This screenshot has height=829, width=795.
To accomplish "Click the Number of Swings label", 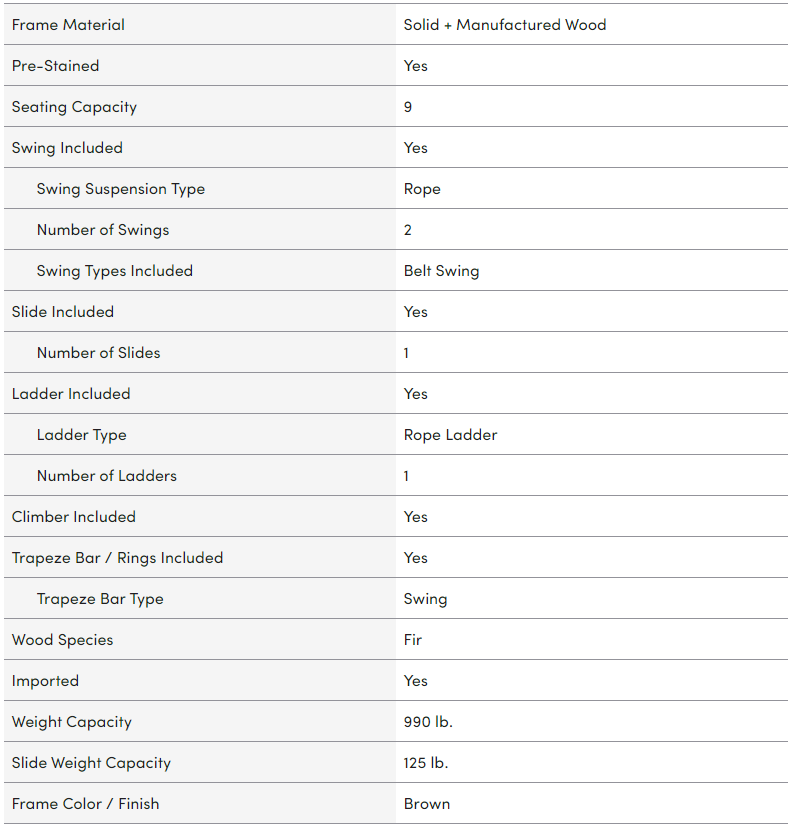I will (103, 230).
